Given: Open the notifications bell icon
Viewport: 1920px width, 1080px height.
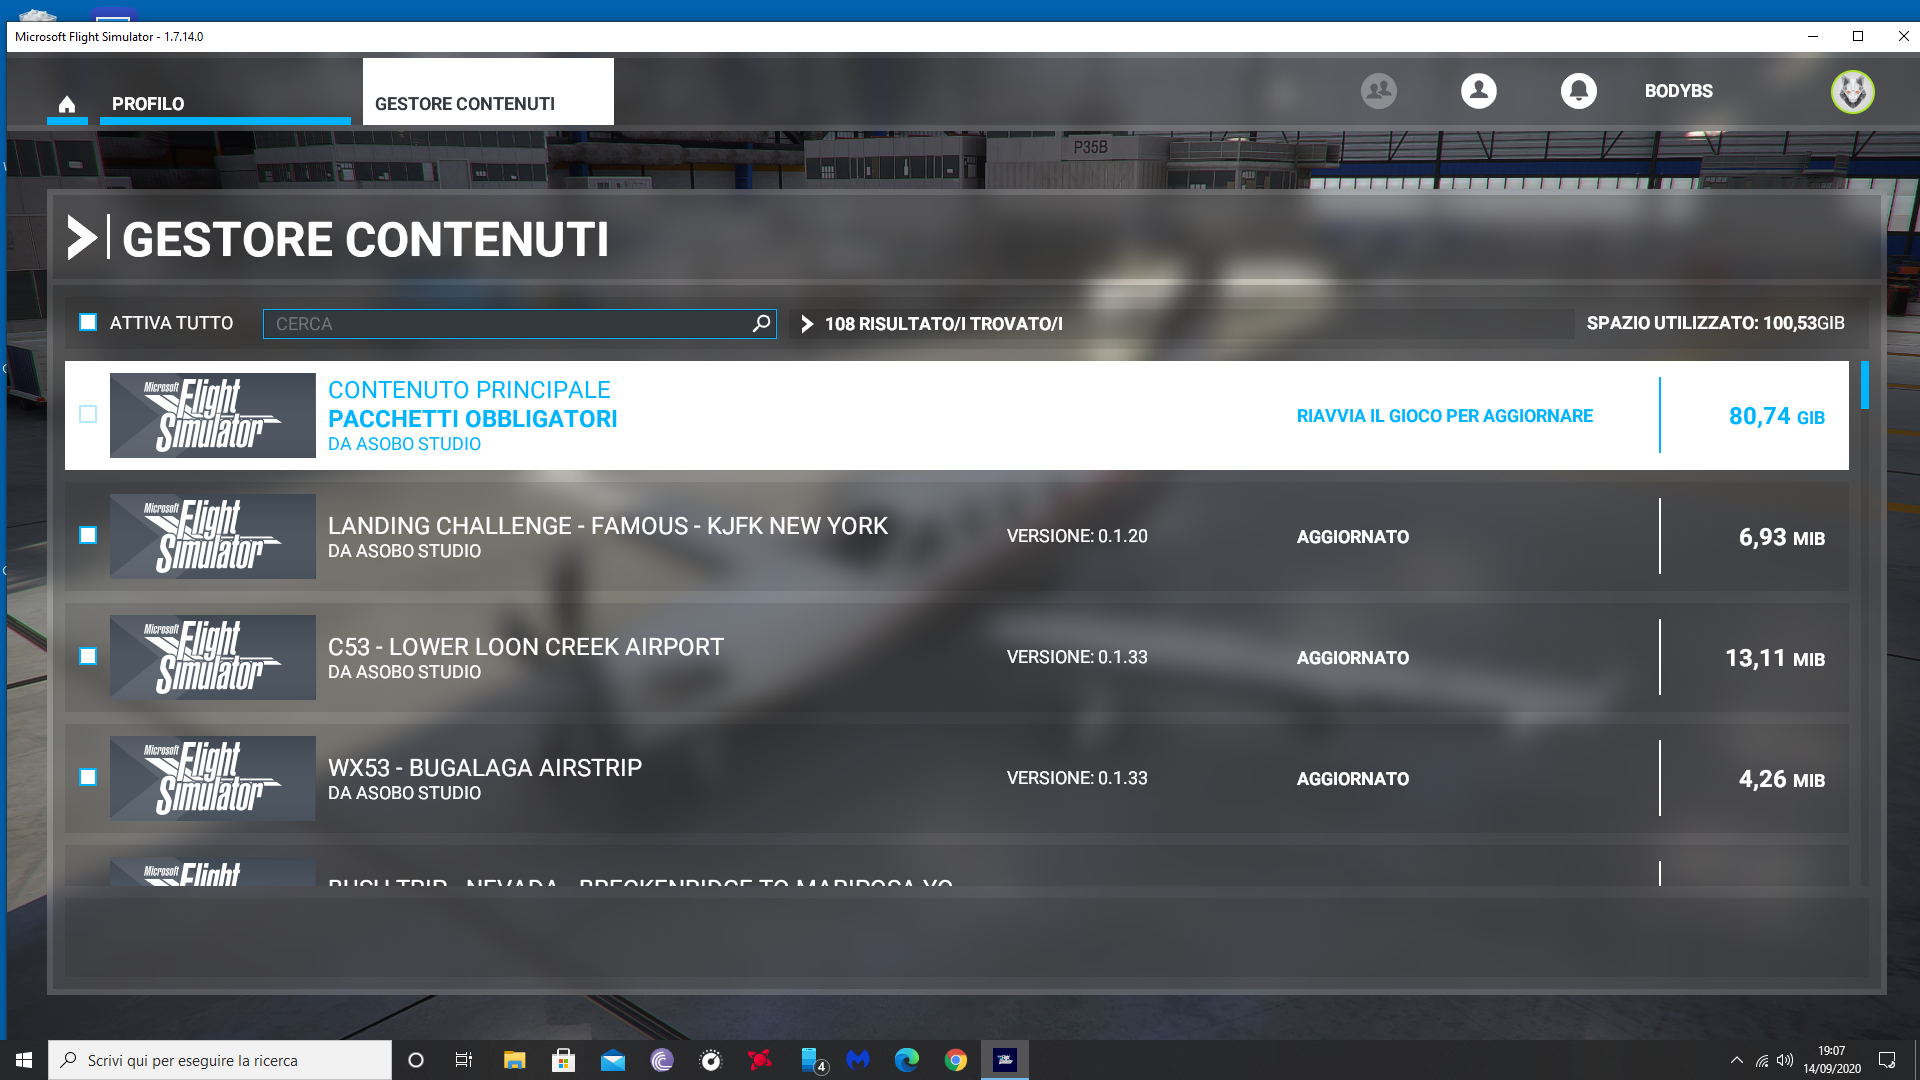Looking at the screenshot, I should point(1578,91).
